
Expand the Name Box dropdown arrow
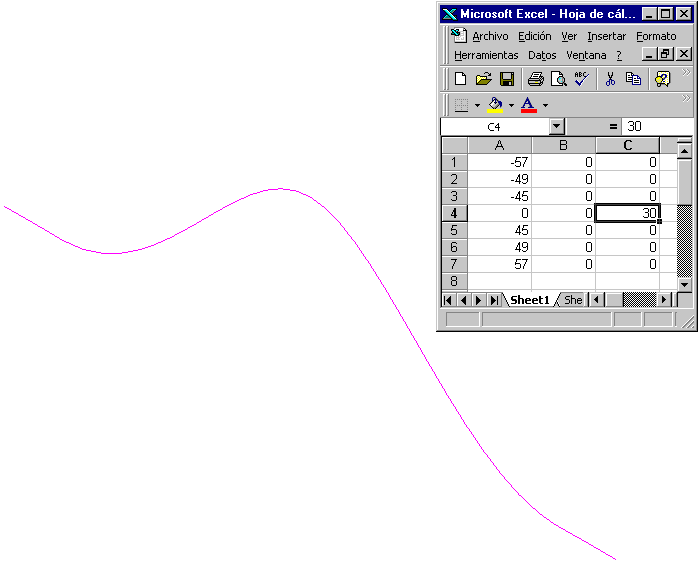557,127
